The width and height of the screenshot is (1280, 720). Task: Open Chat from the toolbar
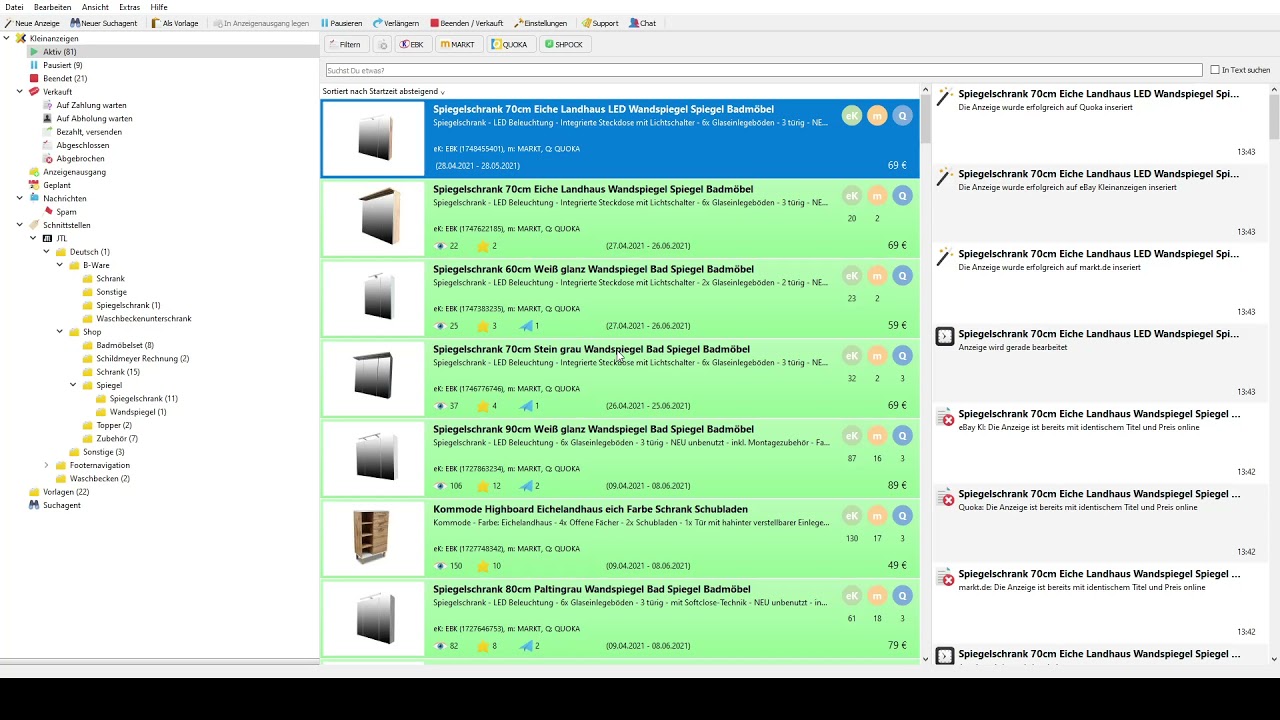point(643,23)
